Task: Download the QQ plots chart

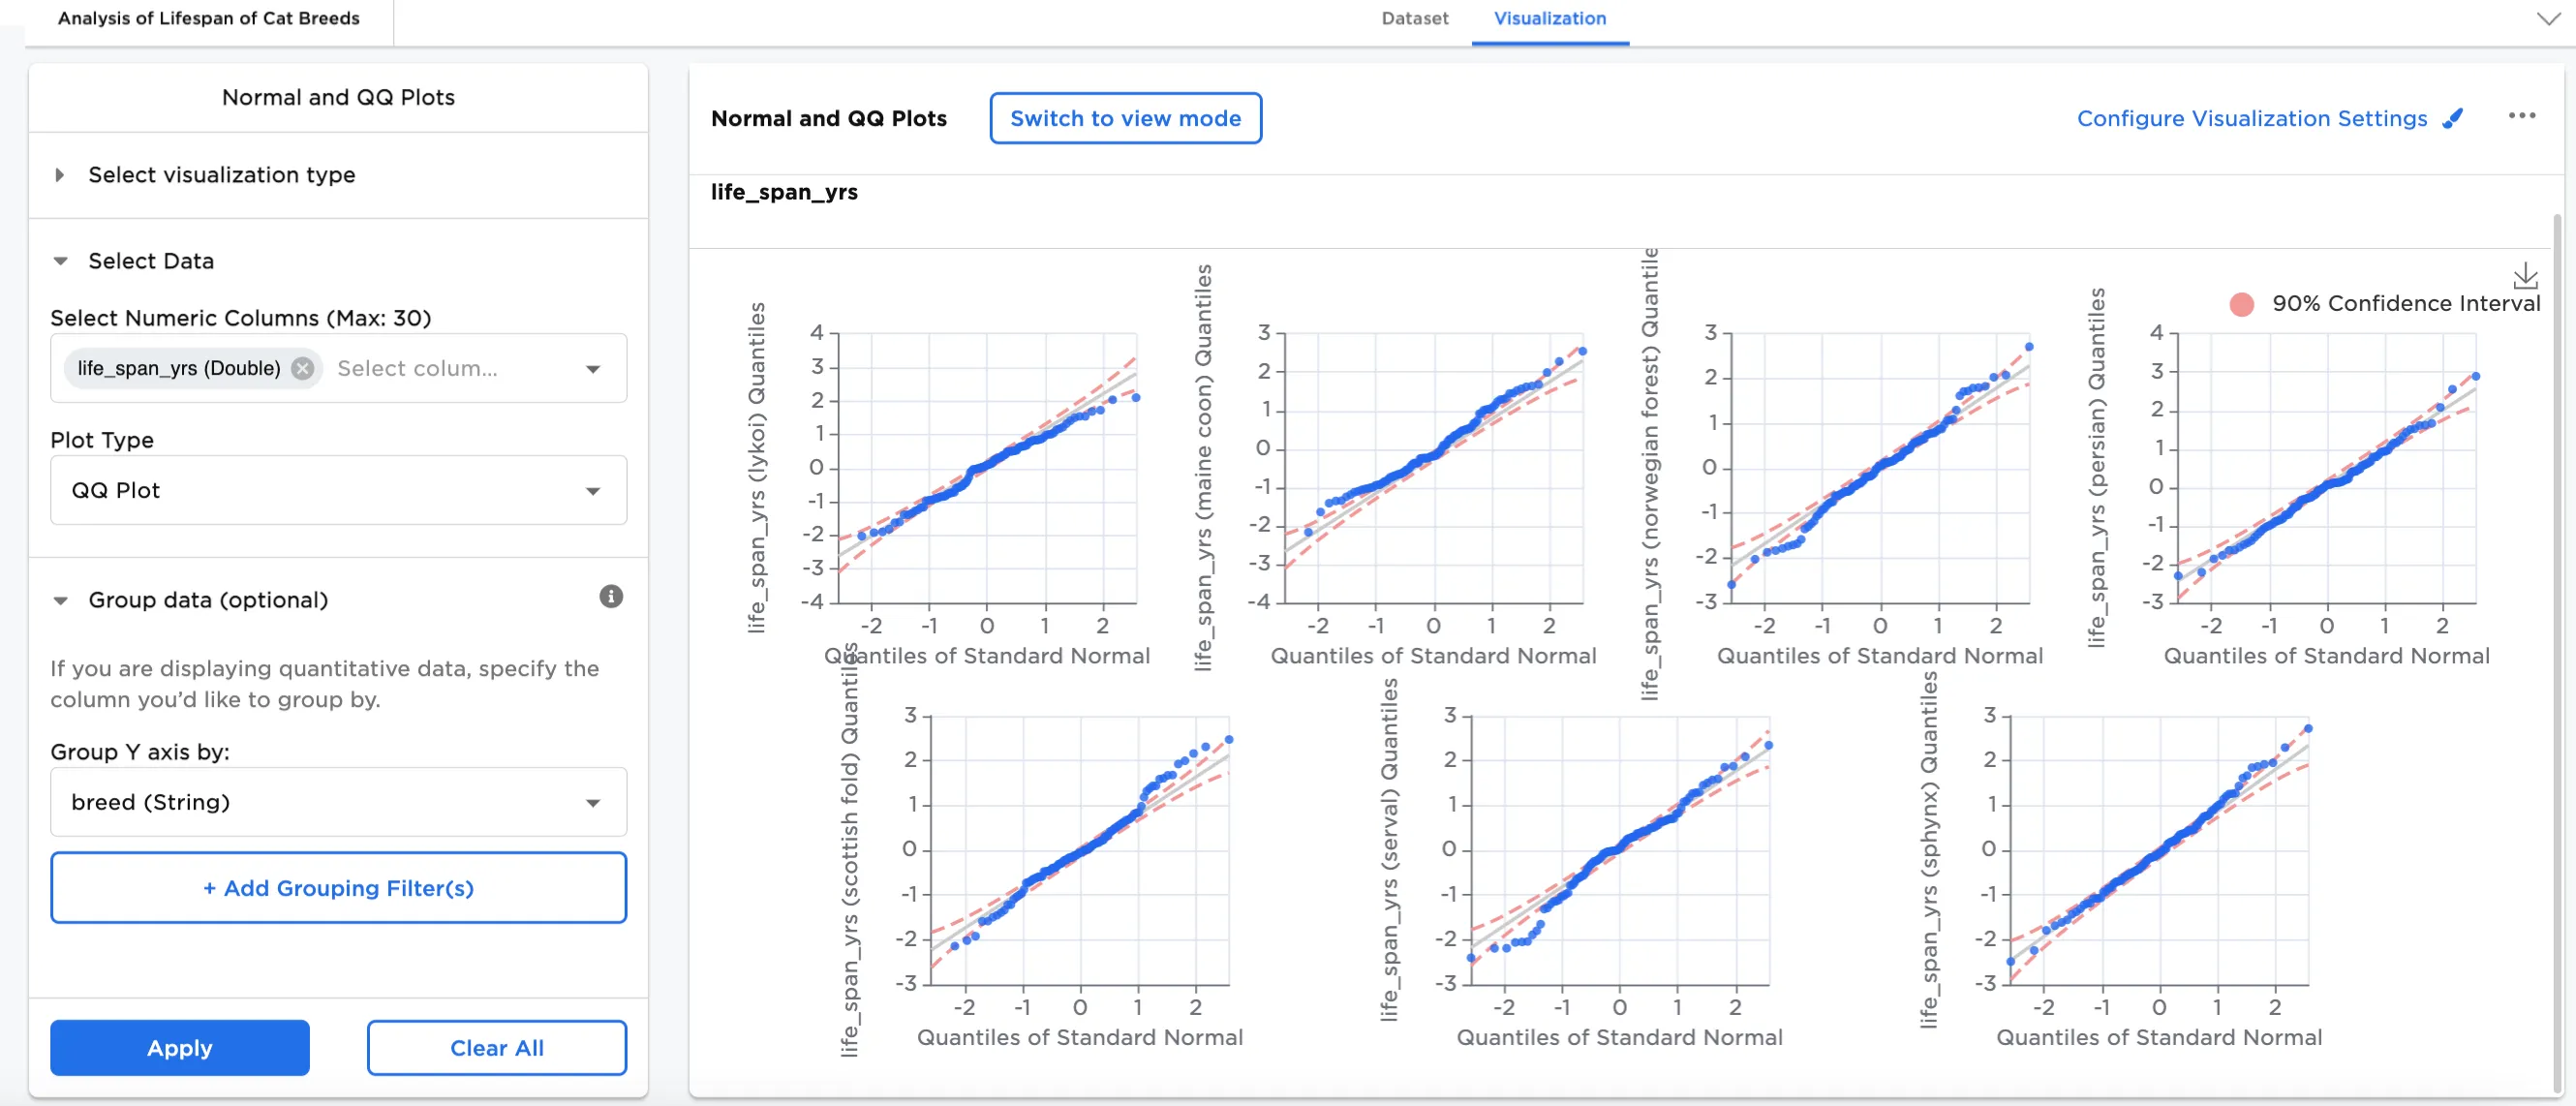Action: tap(2524, 275)
